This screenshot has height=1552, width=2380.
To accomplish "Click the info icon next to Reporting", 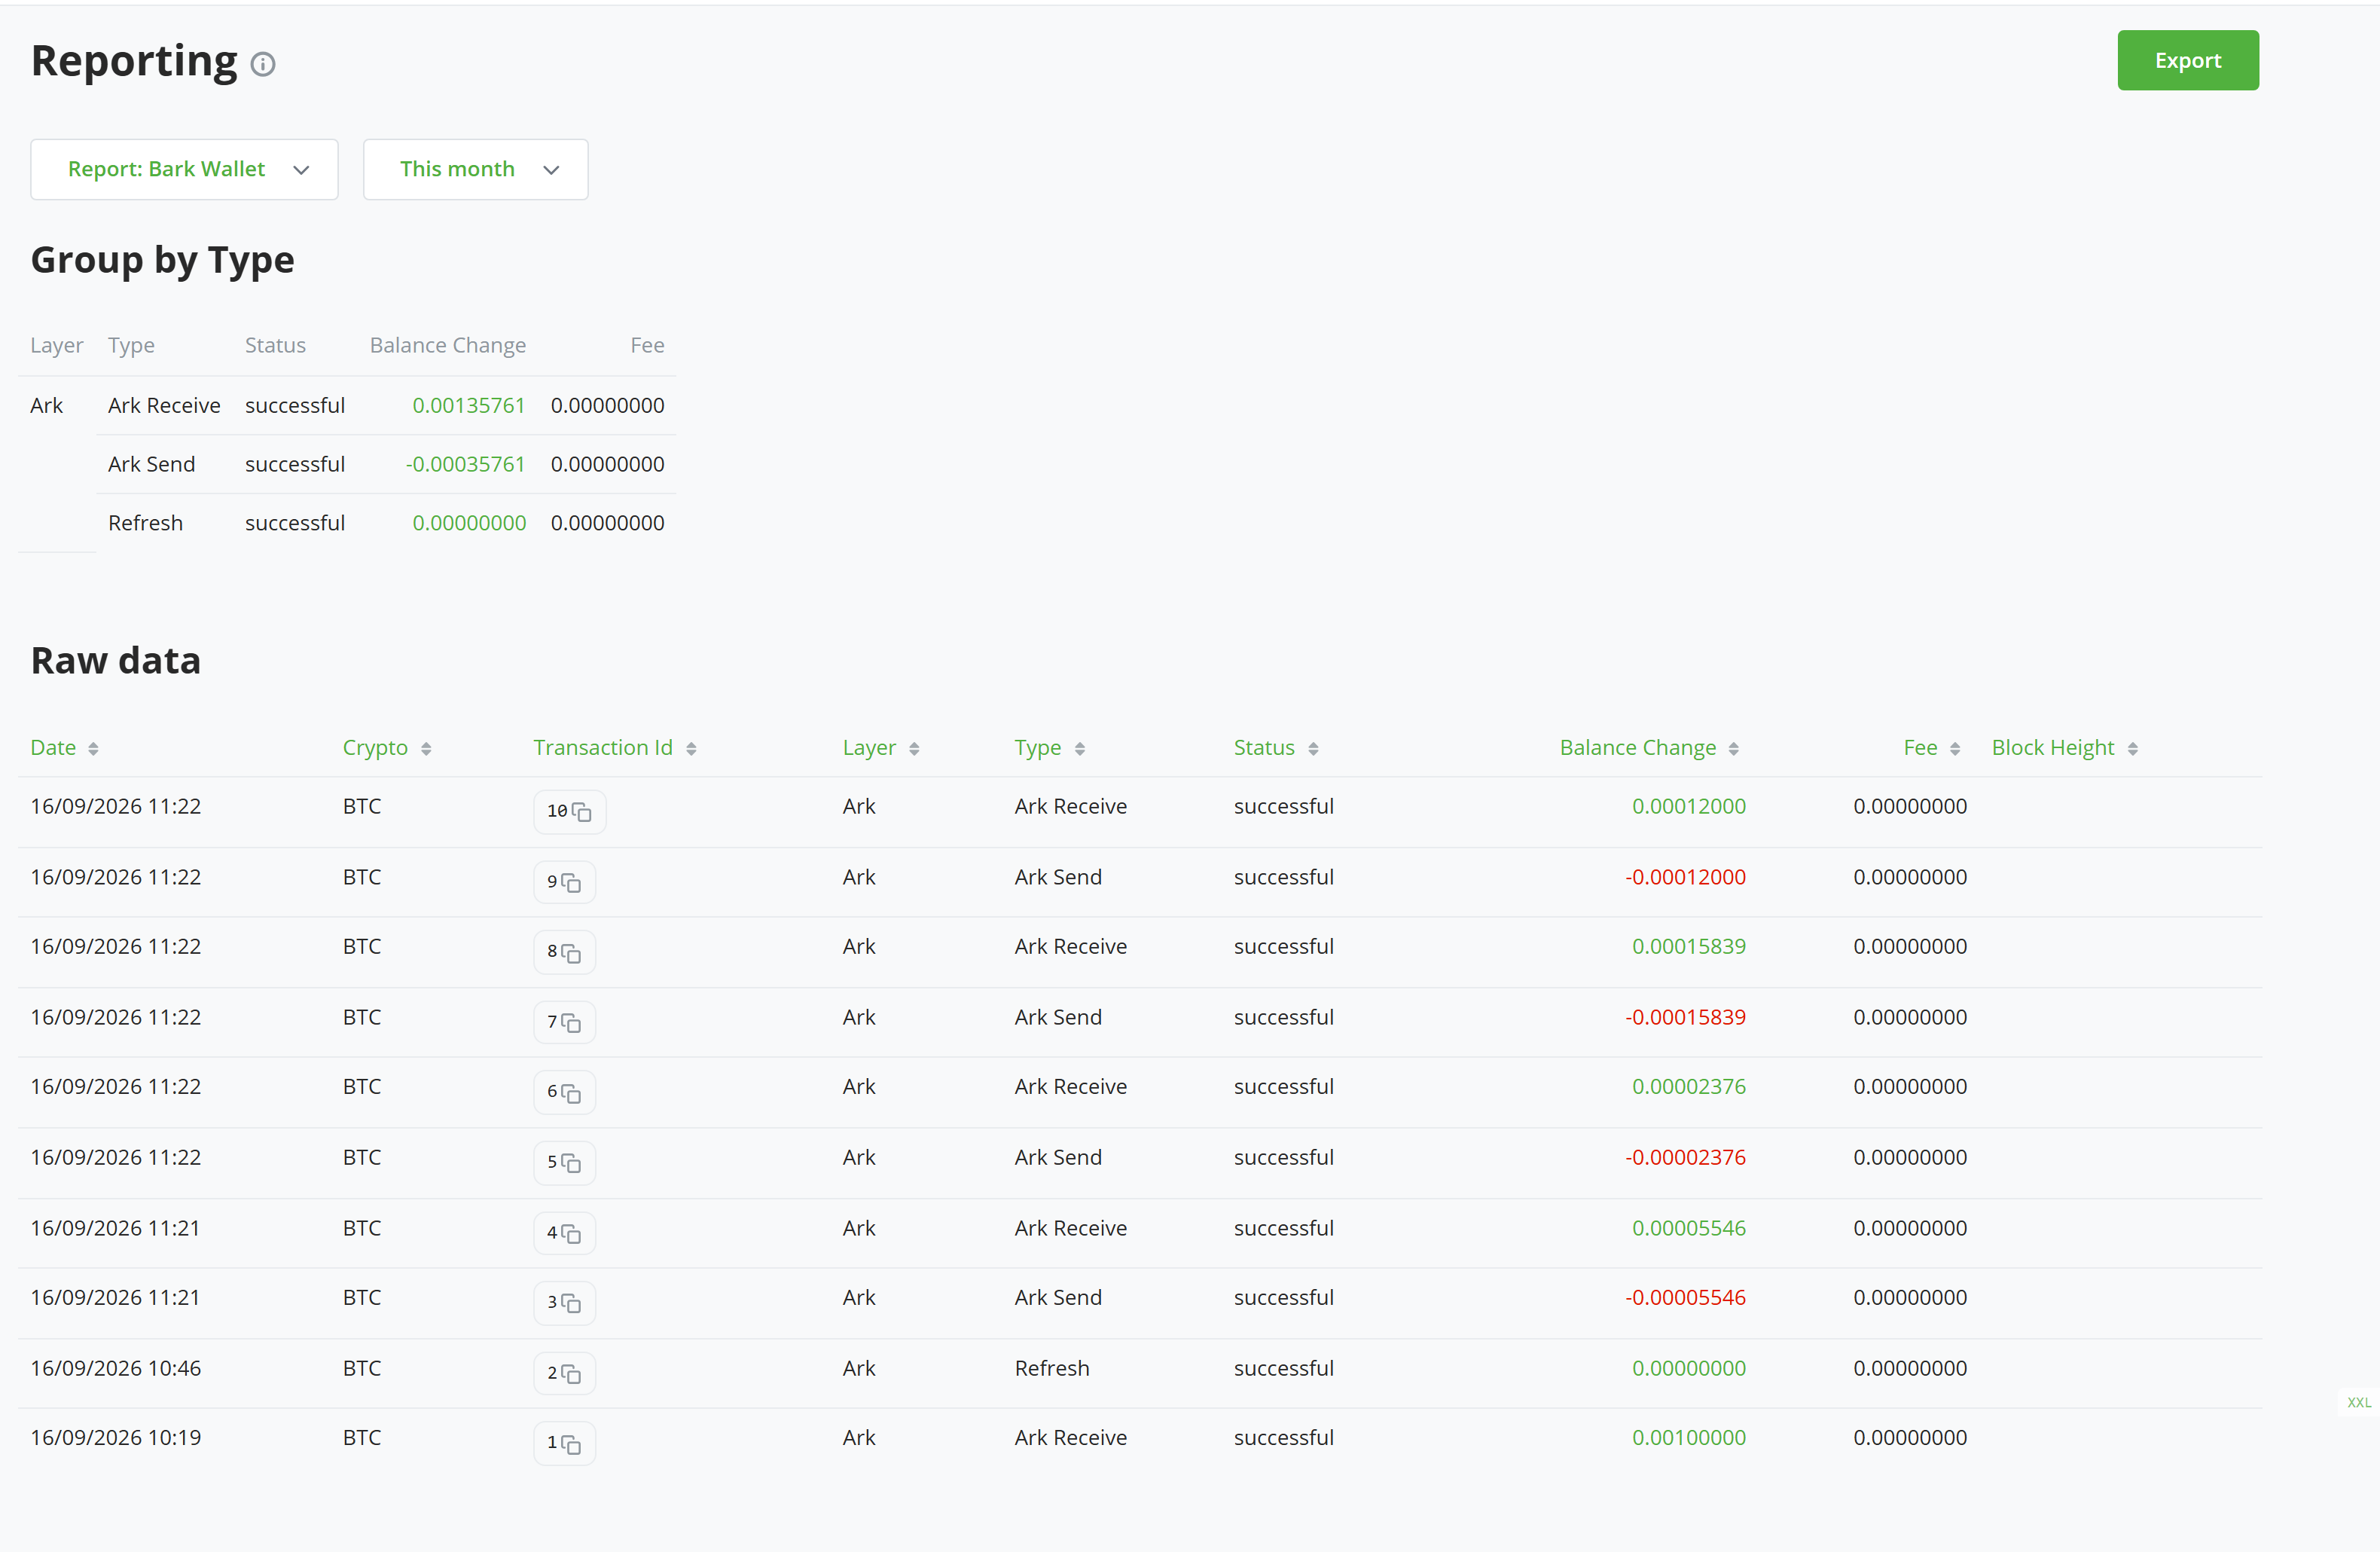I will pyautogui.click(x=263, y=65).
